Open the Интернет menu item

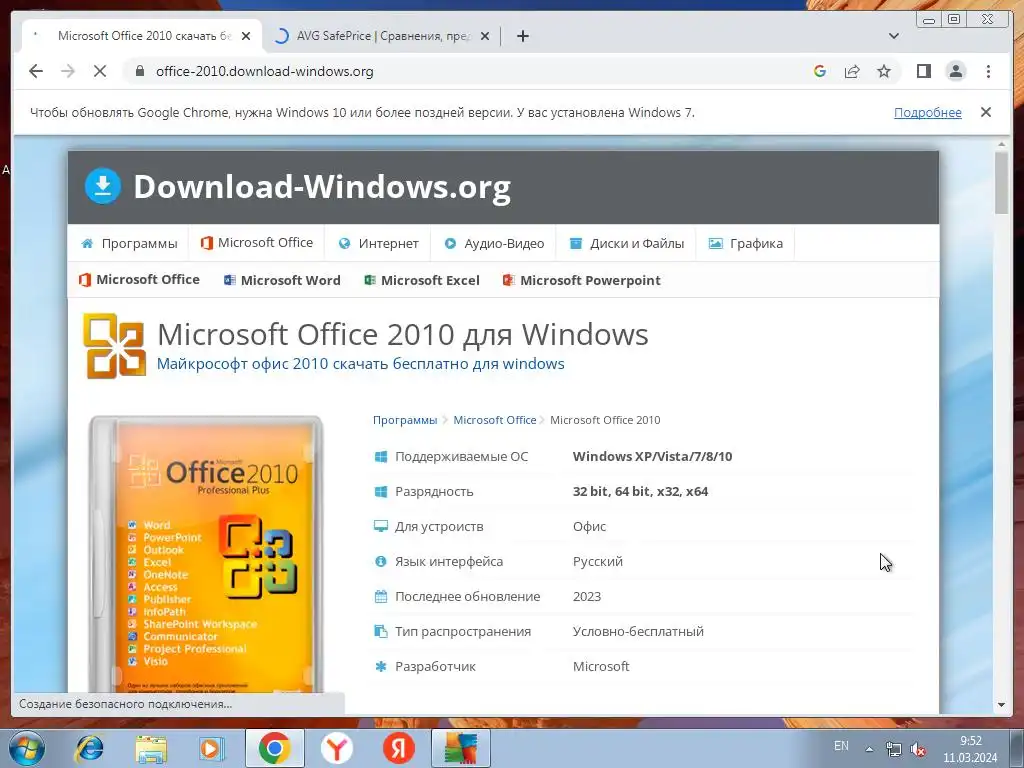click(378, 243)
